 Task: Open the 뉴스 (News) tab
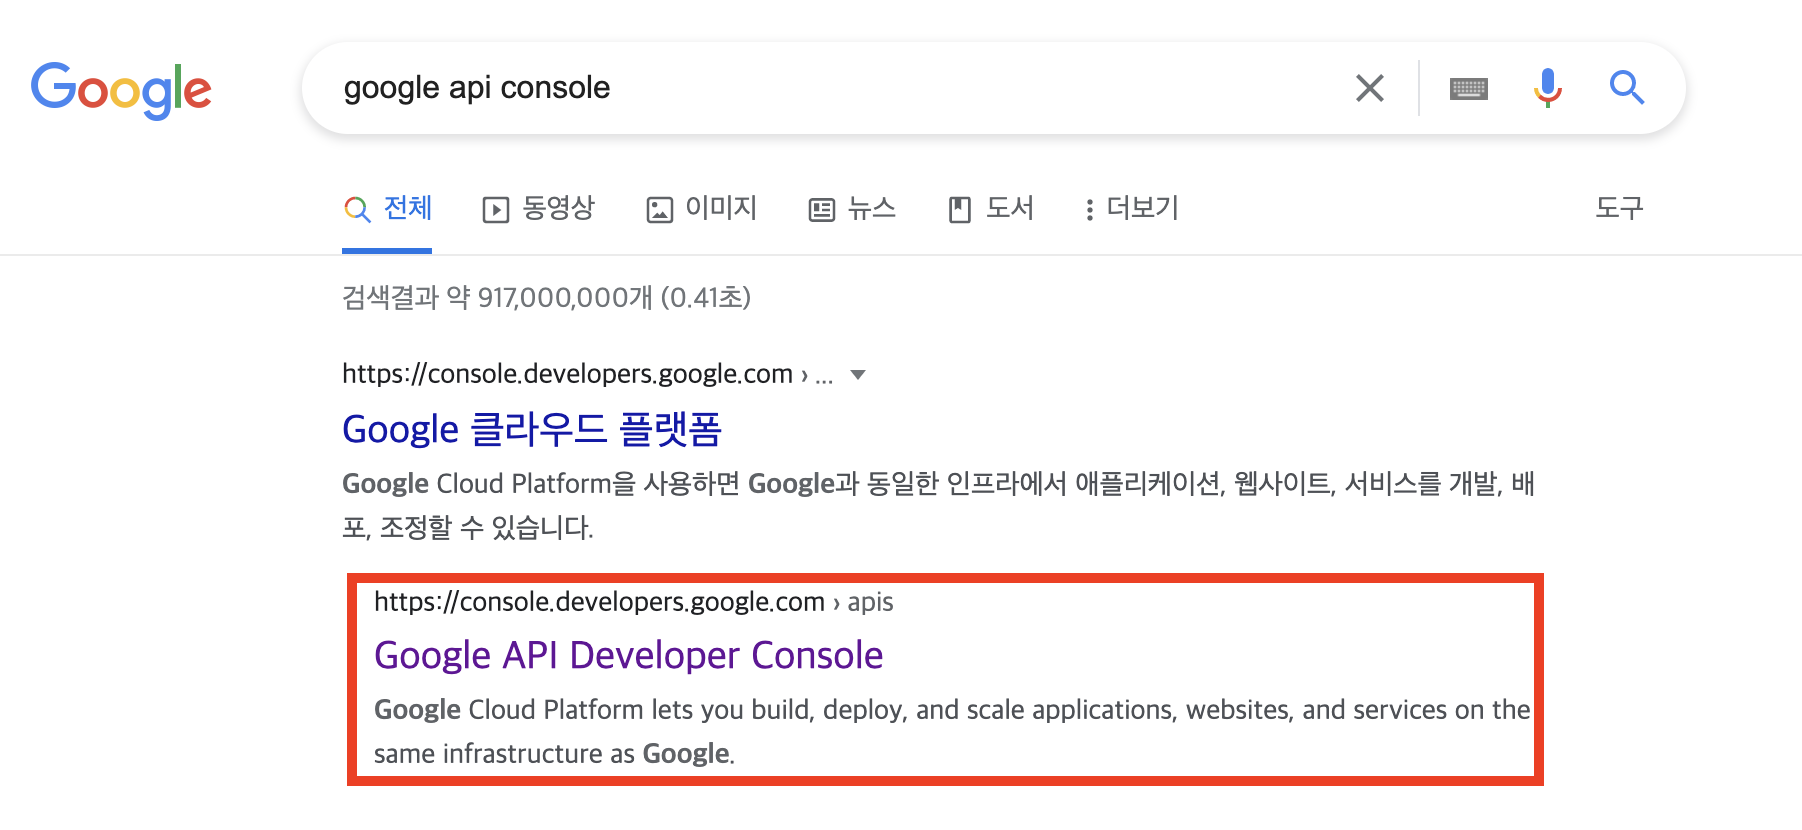[x=852, y=208]
